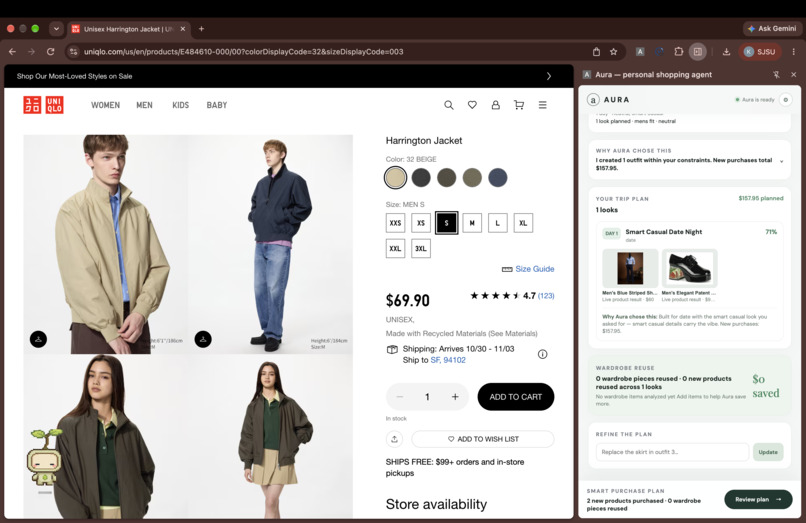The image size is (806, 523).
Task: Open the shopping cart icon
Action: click(x=519, y=105)
